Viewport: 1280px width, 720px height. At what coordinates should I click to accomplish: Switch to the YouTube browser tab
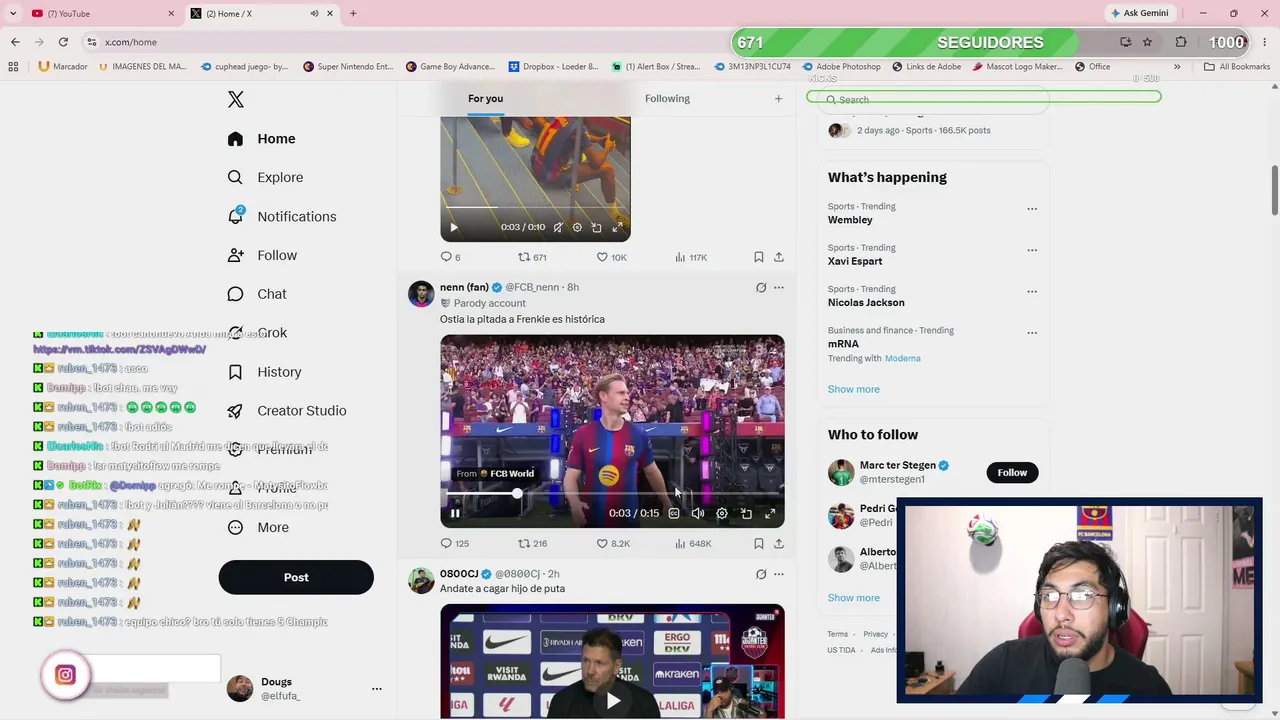[102, 13]
